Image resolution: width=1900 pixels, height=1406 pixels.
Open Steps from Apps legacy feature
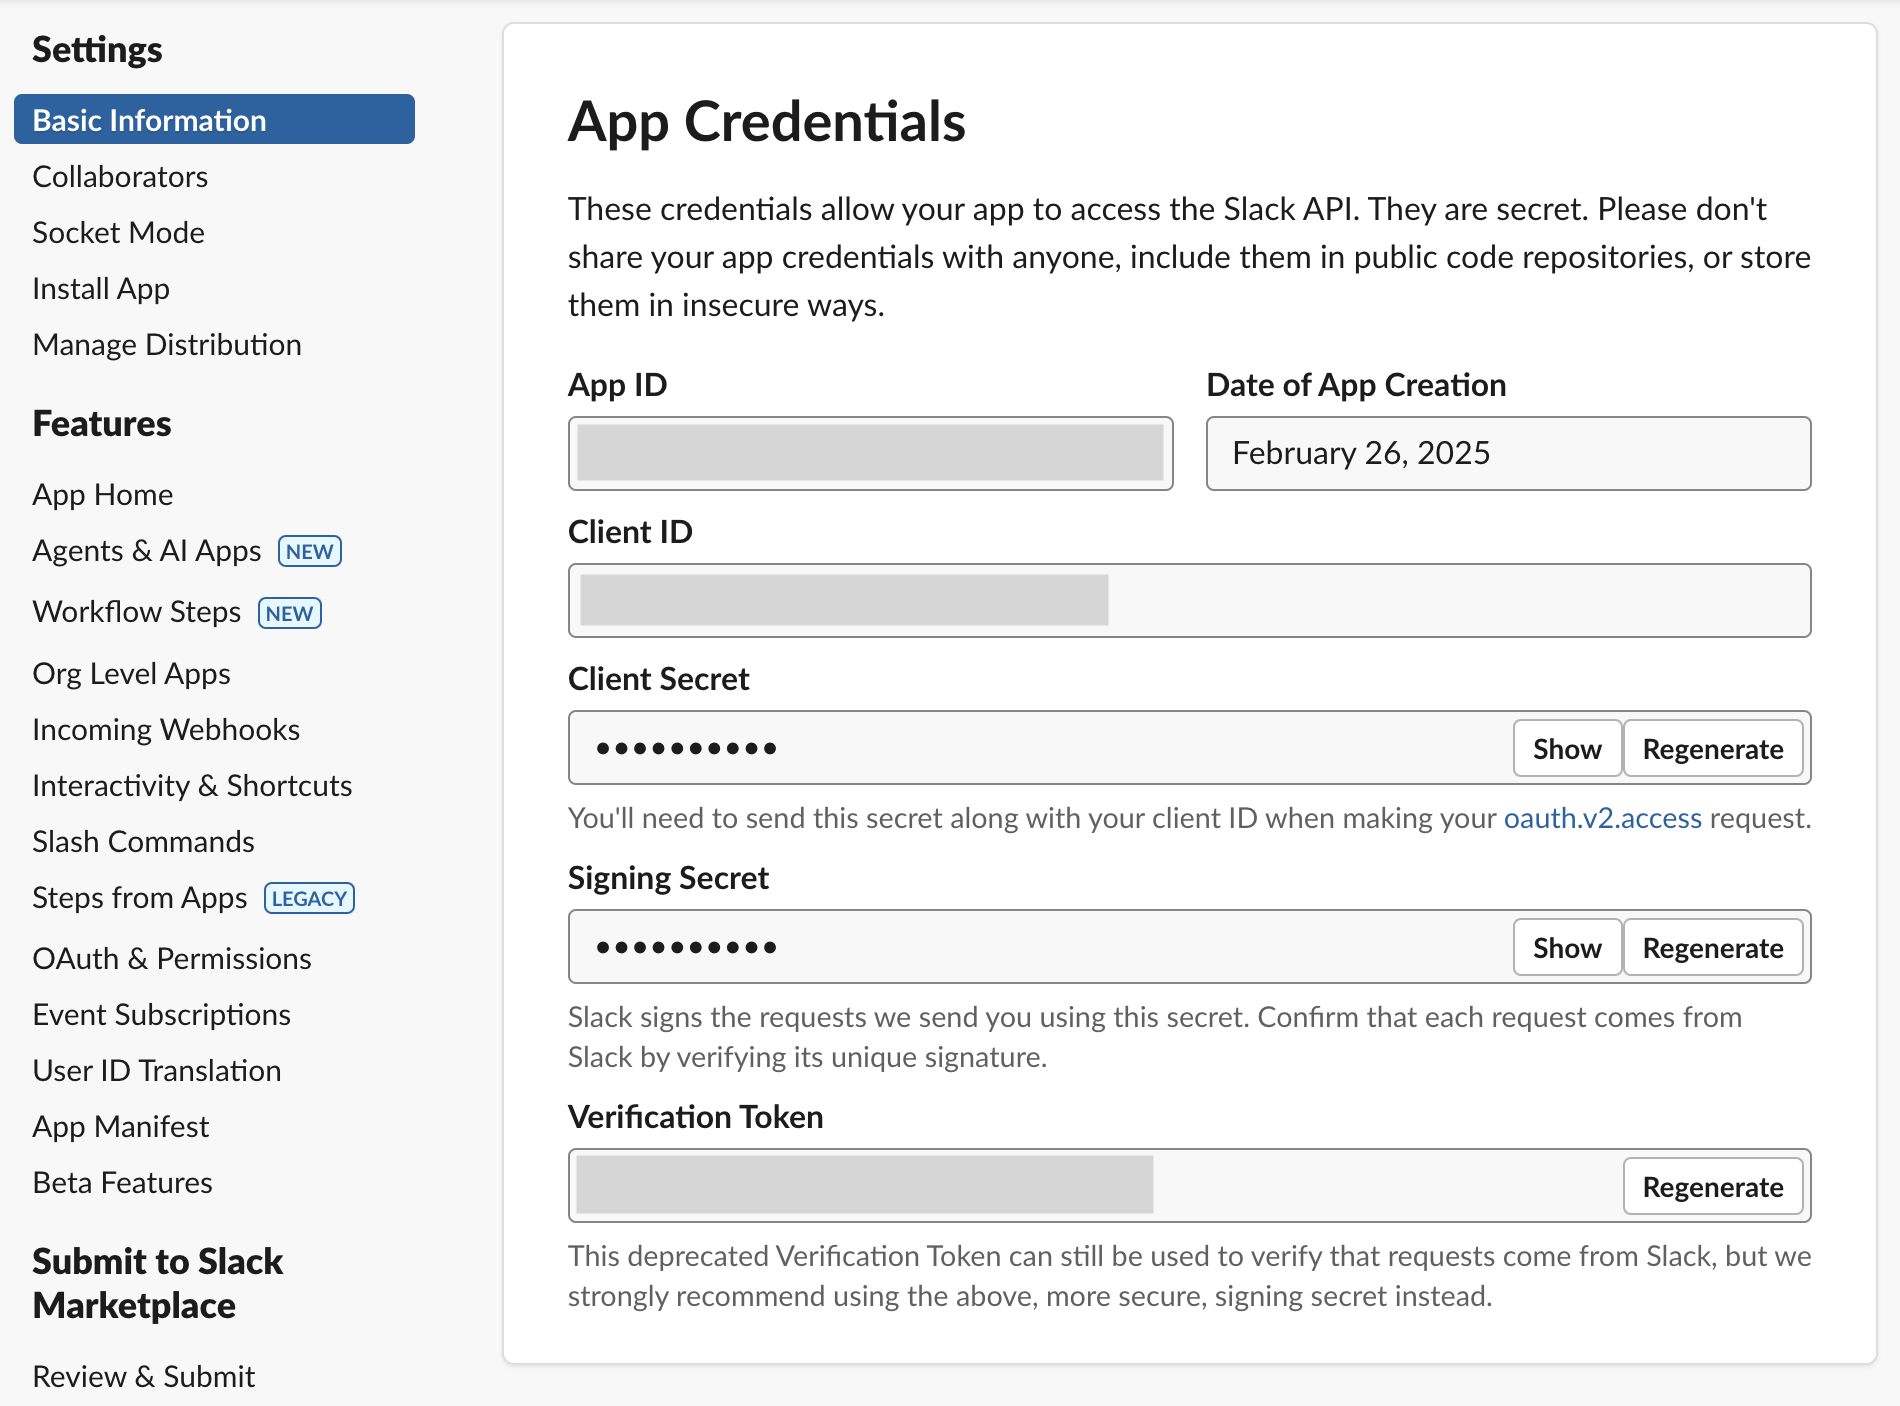[140, 898]
